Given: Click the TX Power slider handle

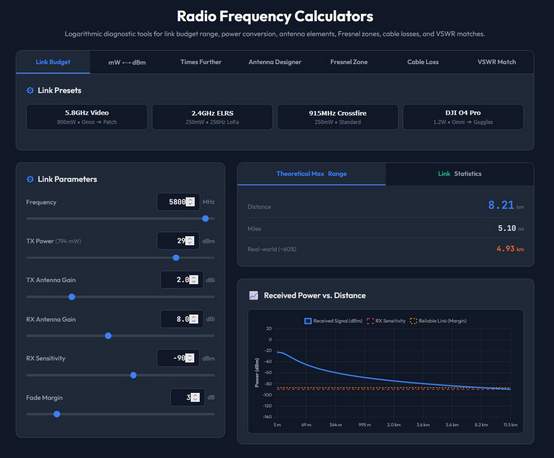Looking at the screenshot, I should point(176,258).
